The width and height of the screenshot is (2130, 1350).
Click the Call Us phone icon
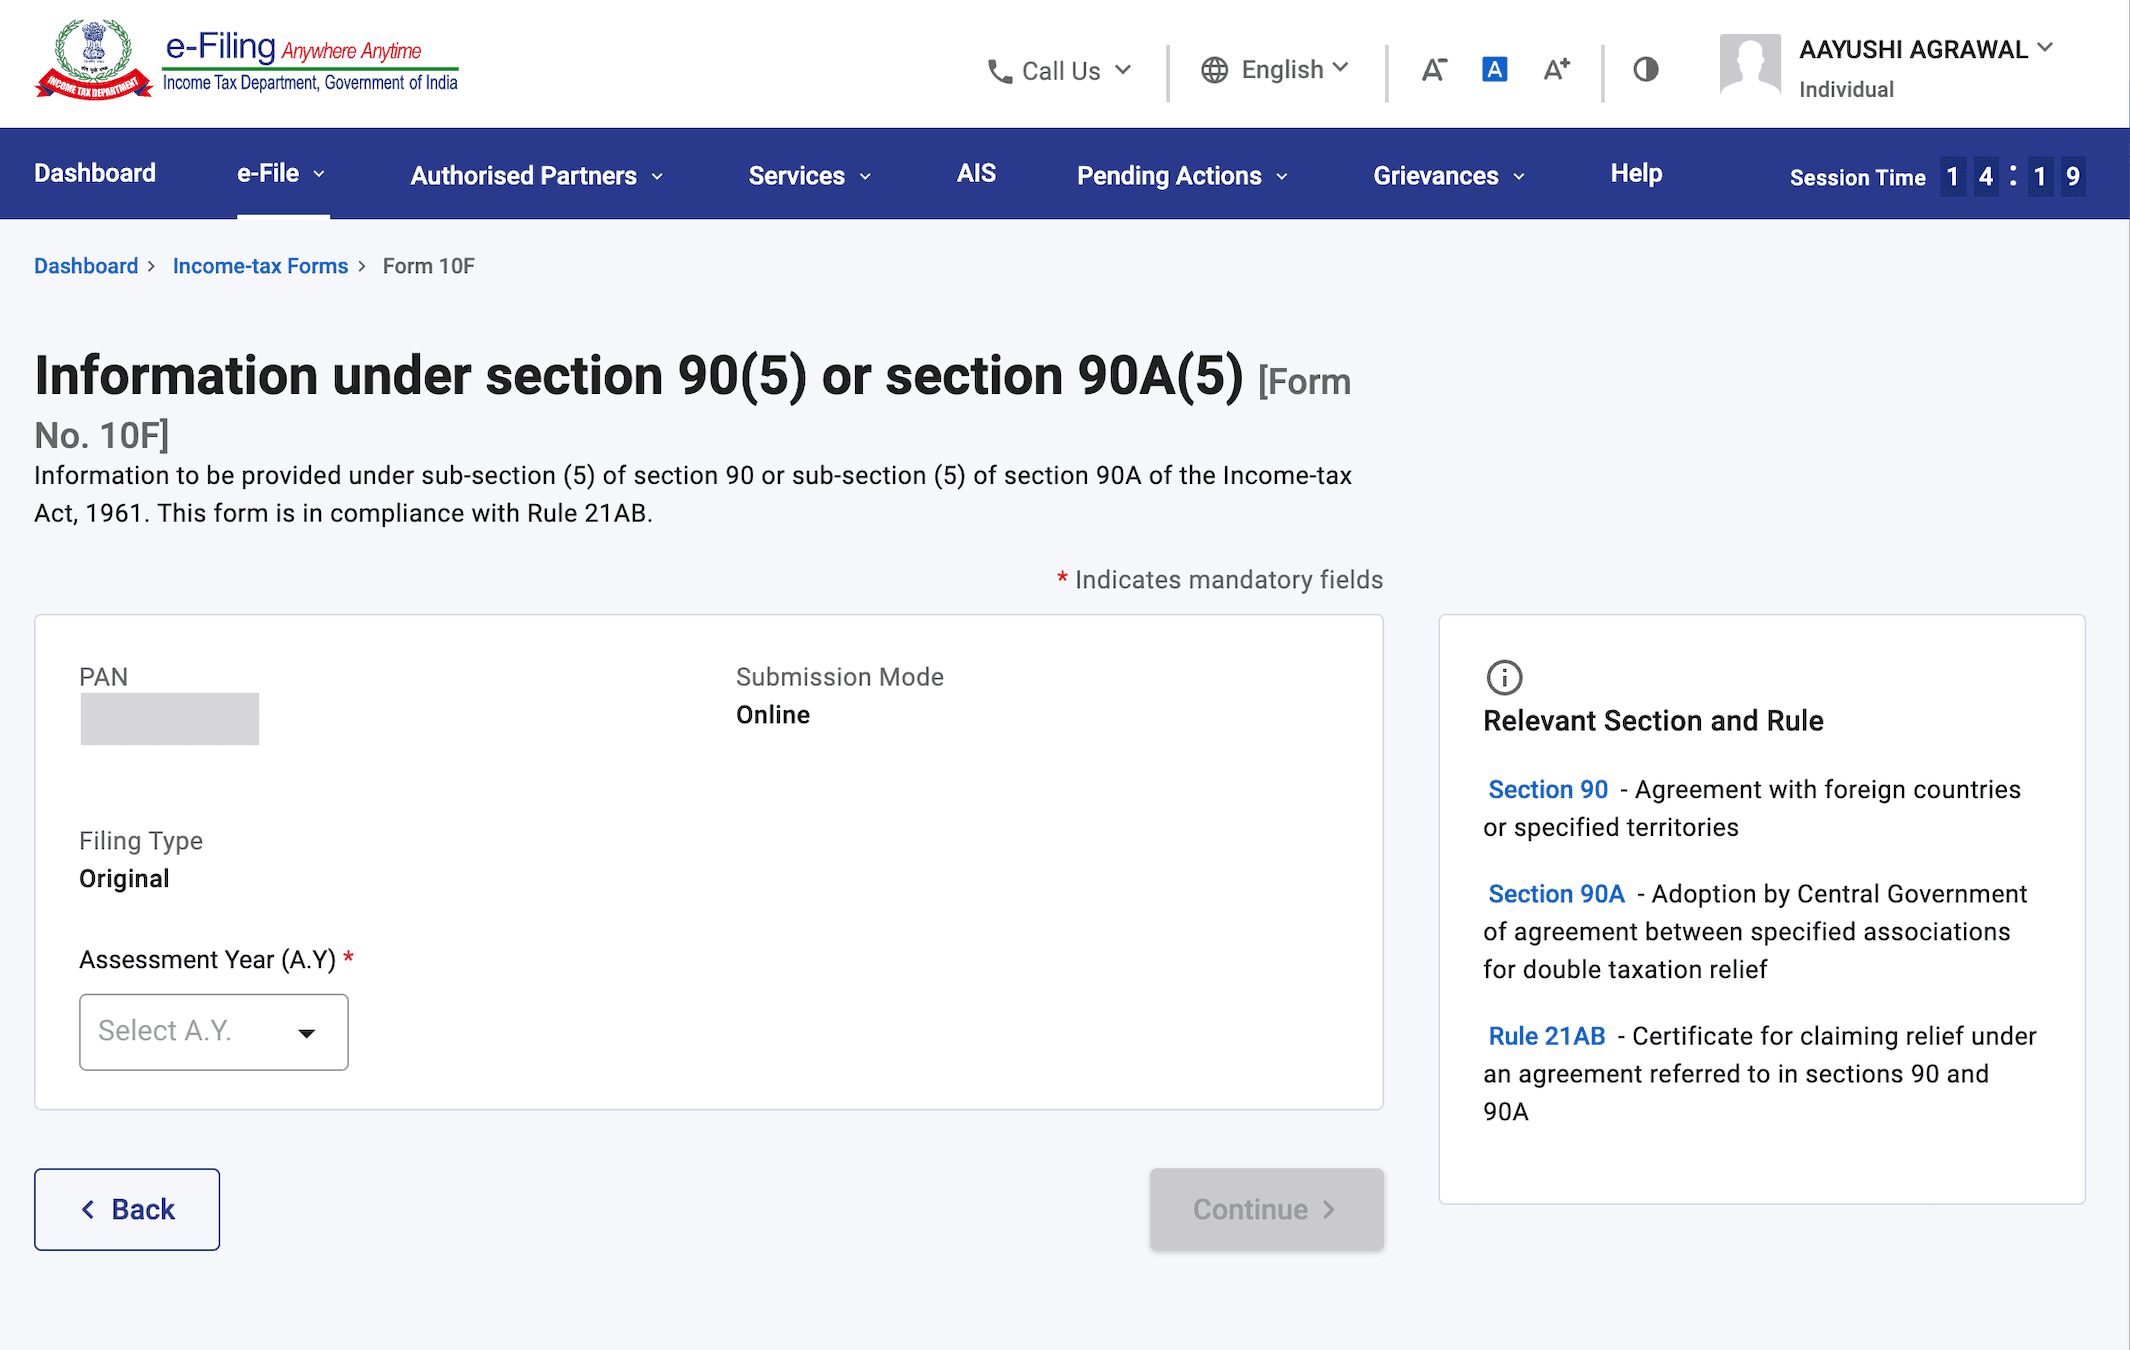coord(999,71)
